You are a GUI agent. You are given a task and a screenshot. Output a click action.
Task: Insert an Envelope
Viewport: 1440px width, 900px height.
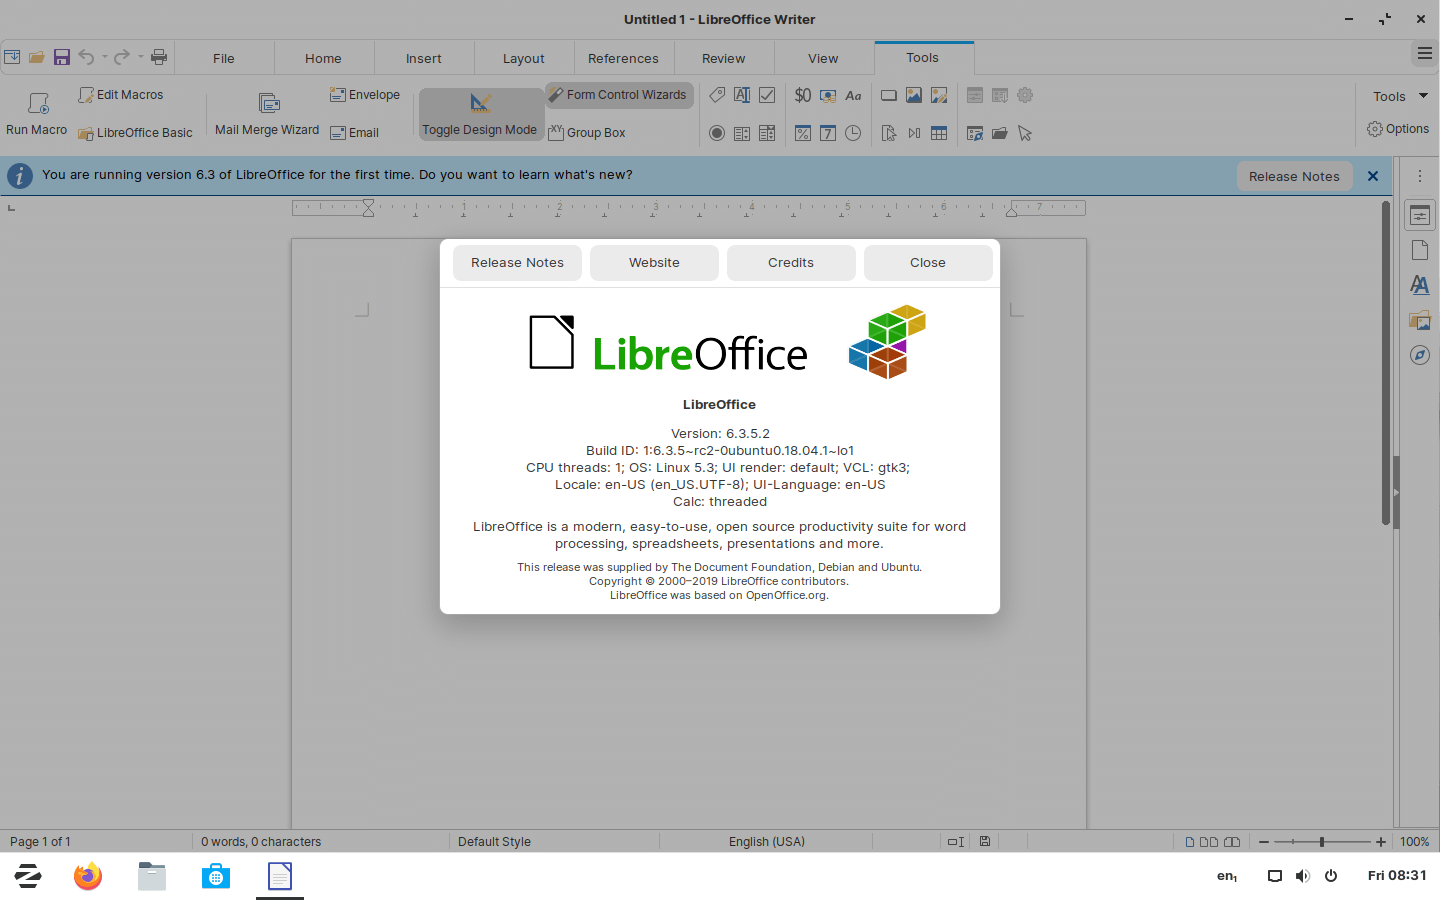[365, 95]
